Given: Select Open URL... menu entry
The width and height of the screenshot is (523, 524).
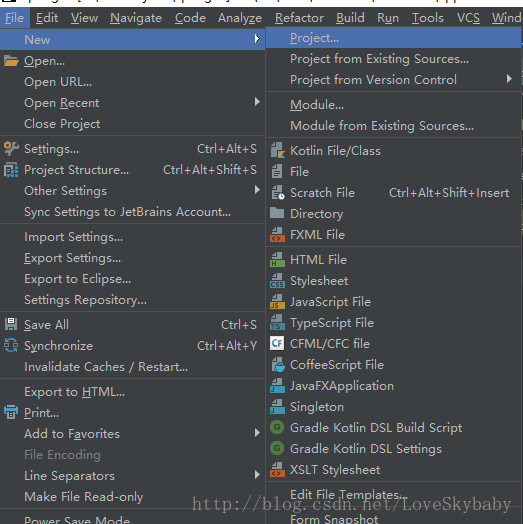Looking at the screenshot, I should [132, 82].
